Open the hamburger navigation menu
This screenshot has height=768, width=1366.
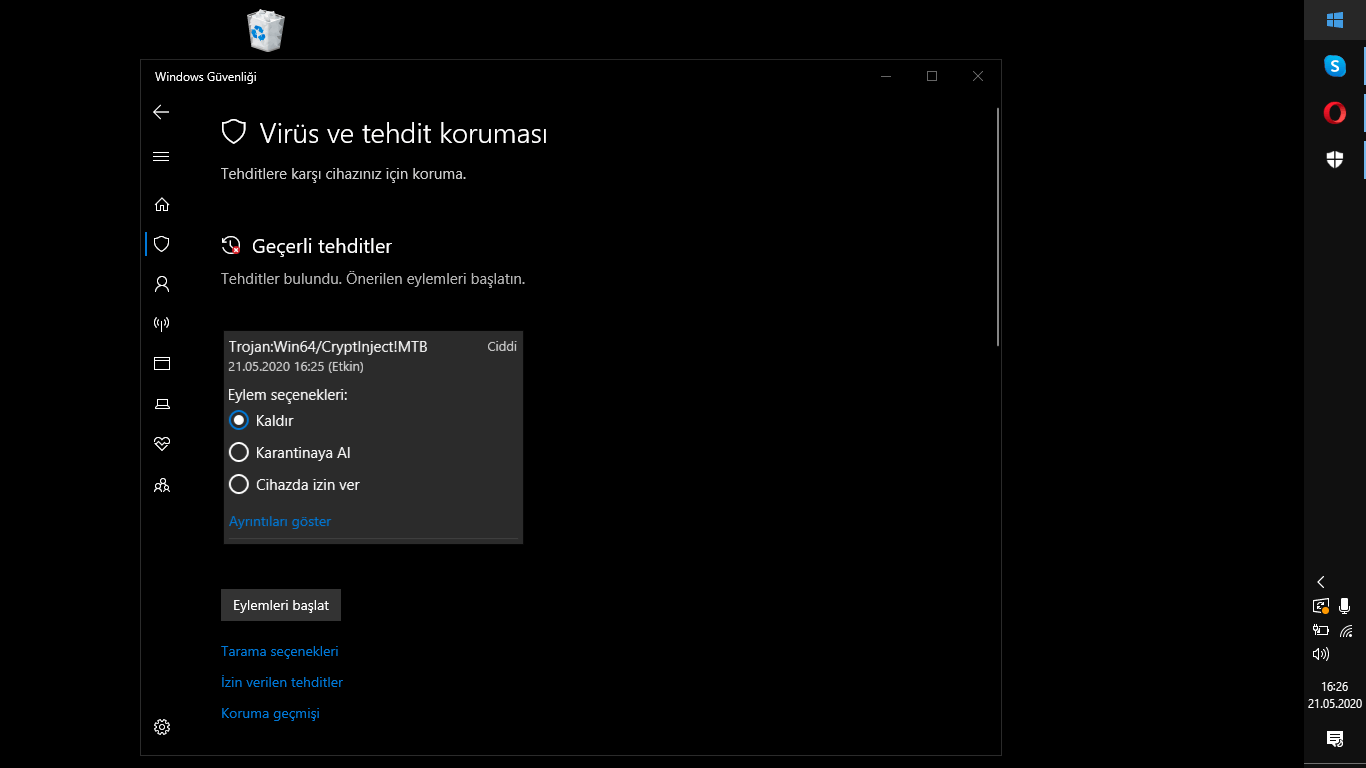point(161,156)
